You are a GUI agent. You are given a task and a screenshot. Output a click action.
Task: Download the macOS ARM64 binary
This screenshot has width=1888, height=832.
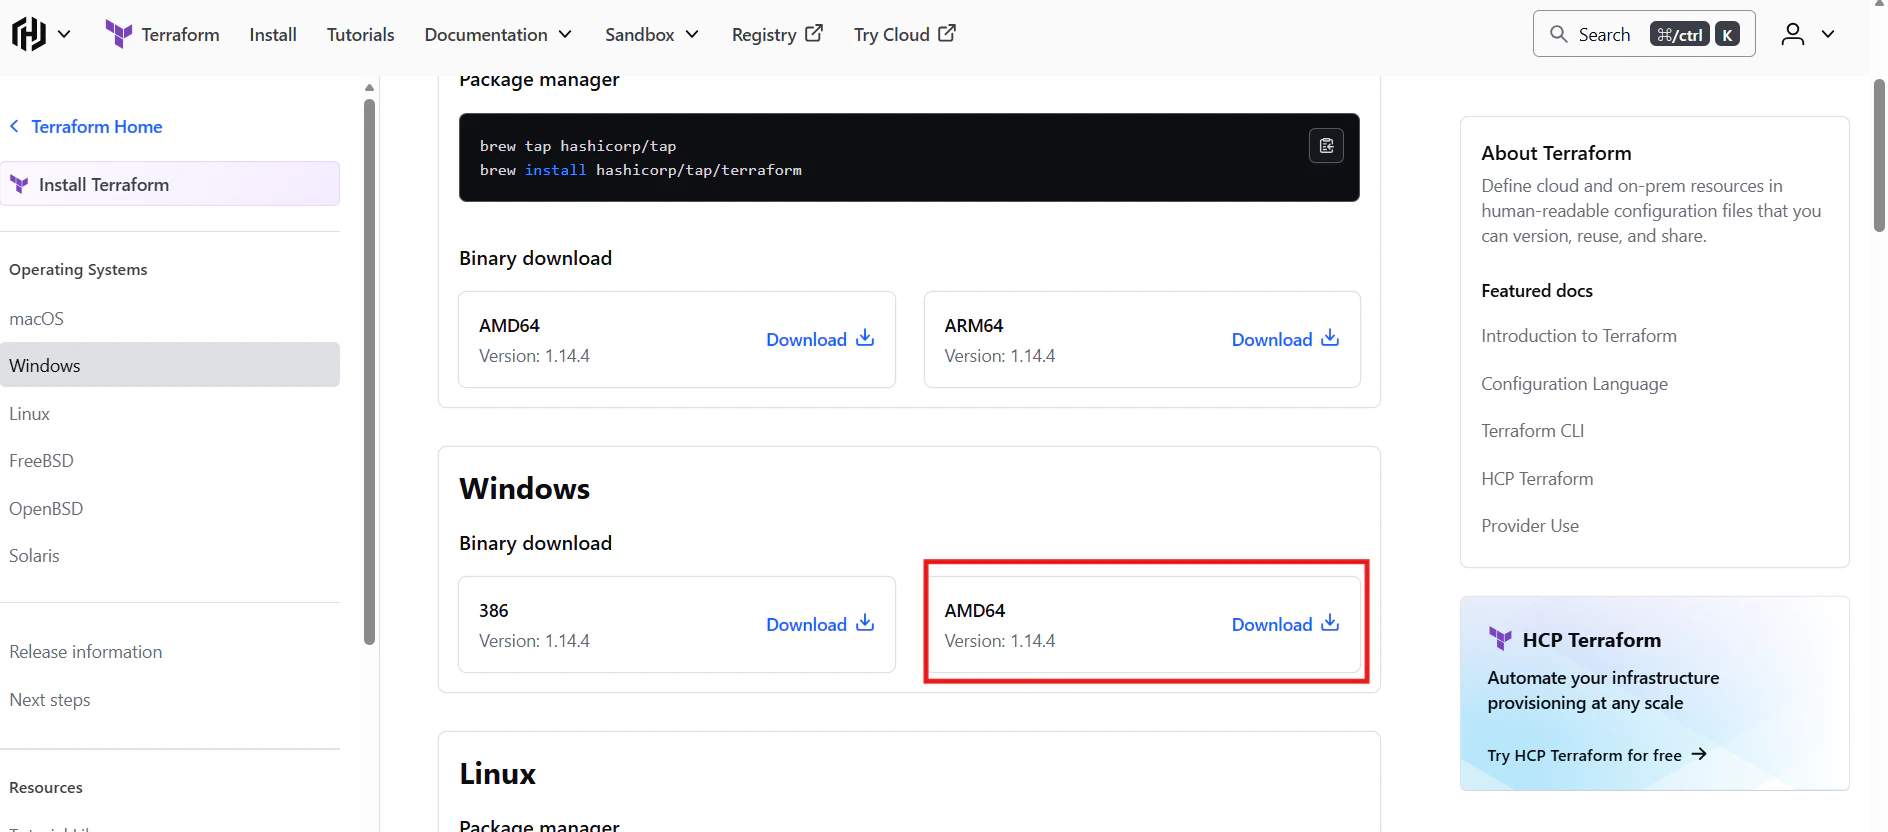pos(1285,339)
